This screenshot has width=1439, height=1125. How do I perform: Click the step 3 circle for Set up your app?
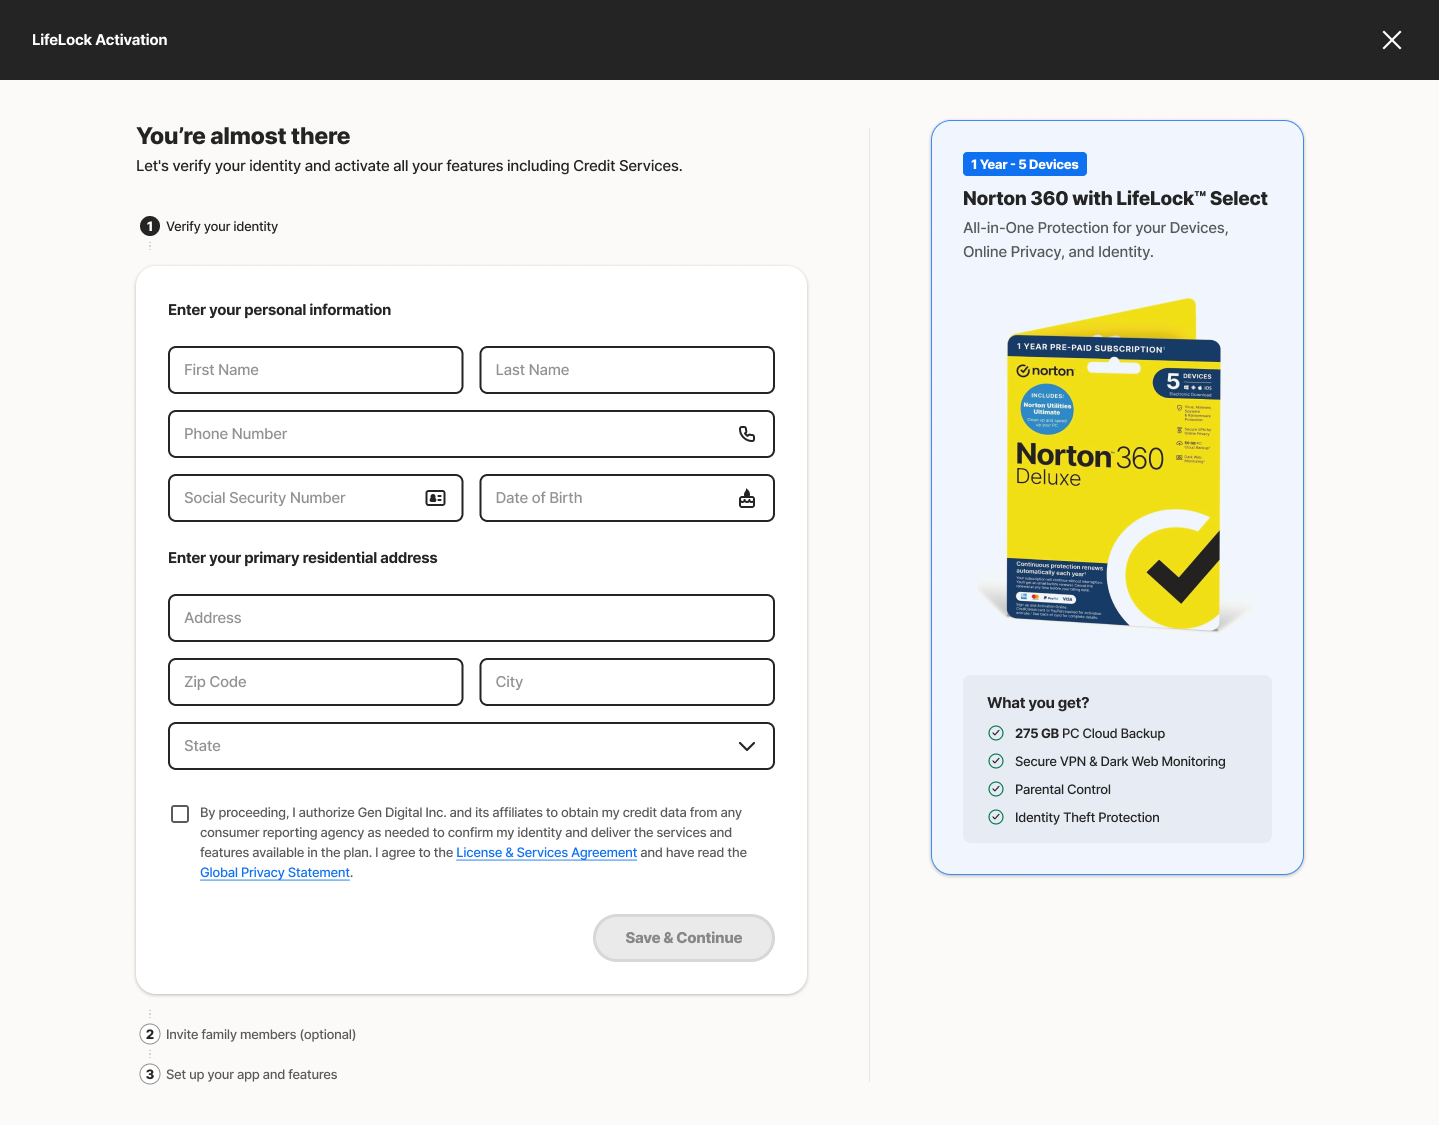pyautogui.click(x=150, y=1074)
